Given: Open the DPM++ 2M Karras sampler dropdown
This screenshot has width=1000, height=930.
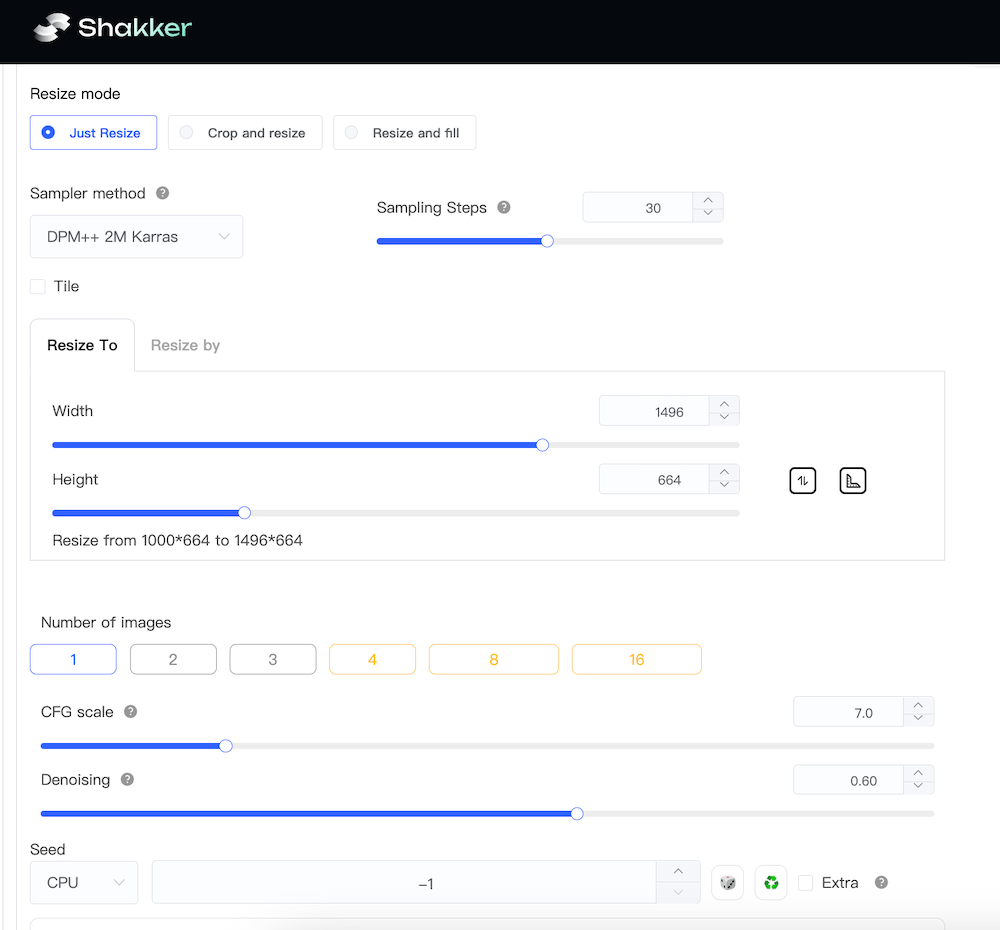Looking at the screenshot, I should (136, 237).
